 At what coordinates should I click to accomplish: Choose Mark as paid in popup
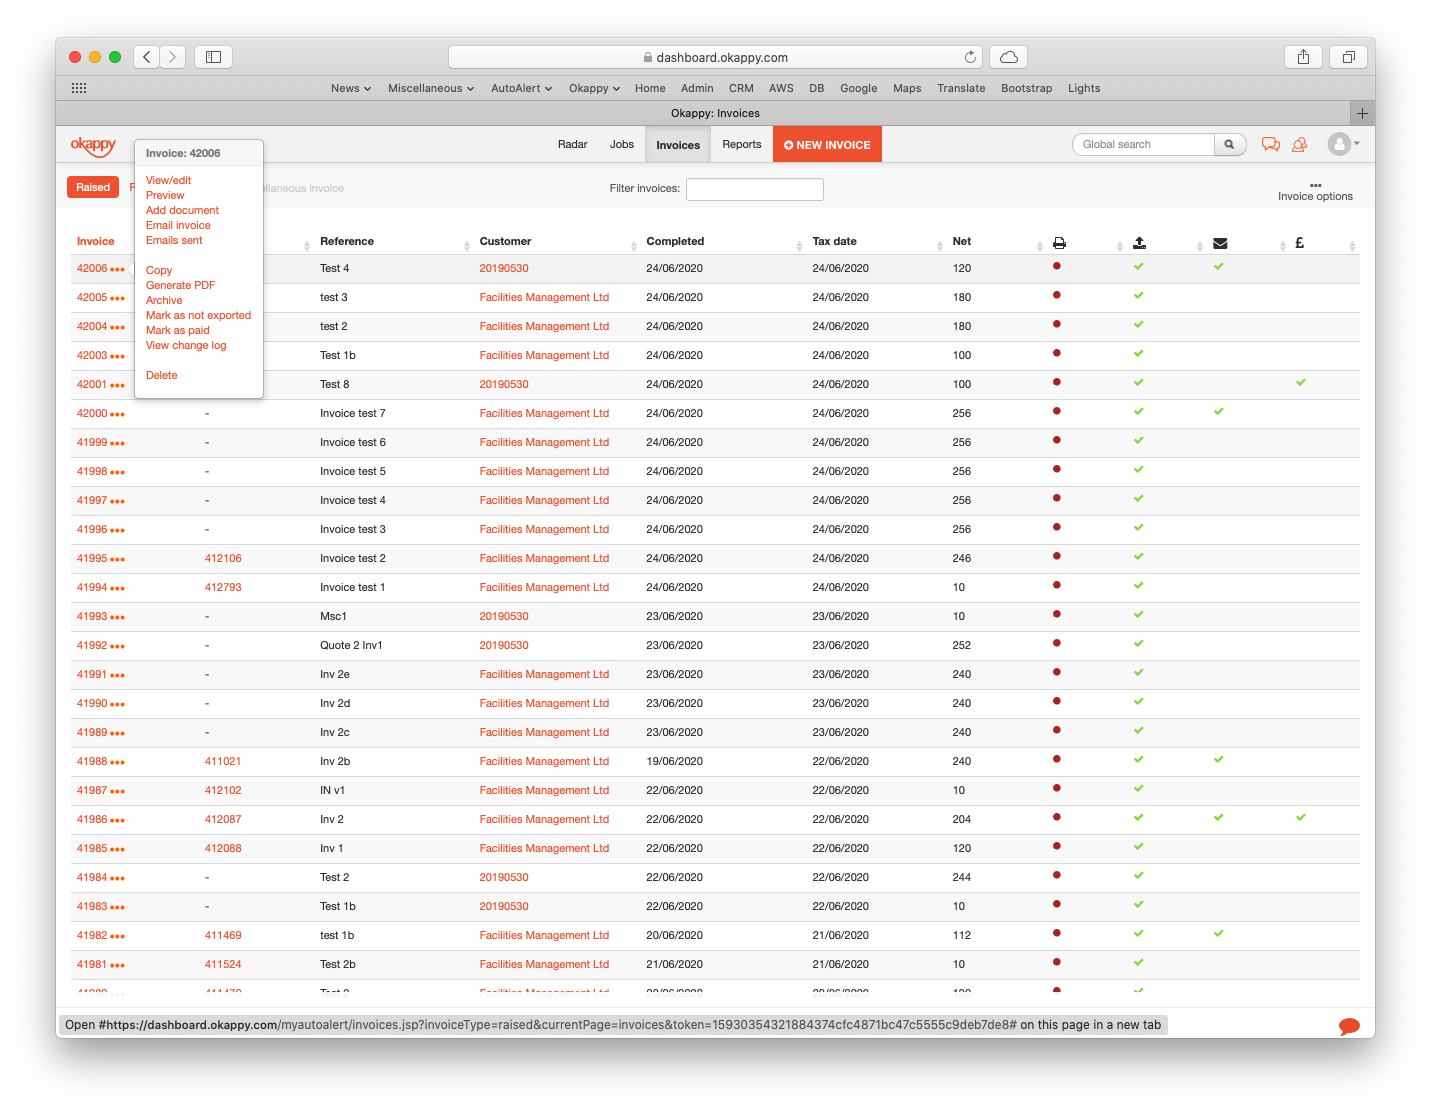click(178, 330)
